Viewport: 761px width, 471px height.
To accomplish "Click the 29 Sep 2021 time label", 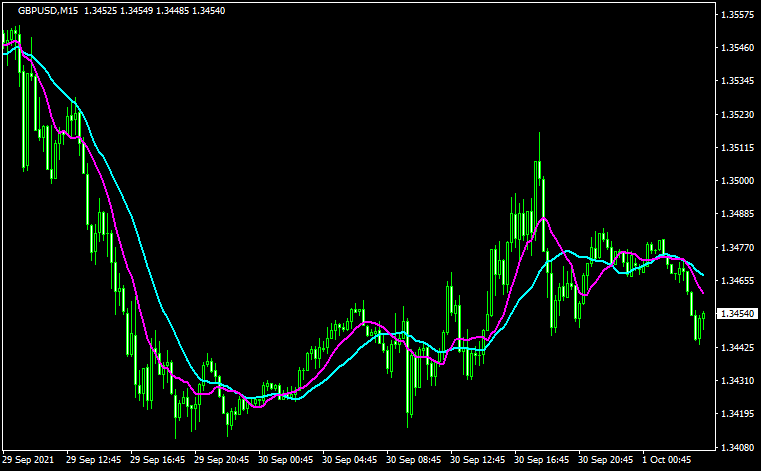I will pyautogui.click(x=28, y=459).
